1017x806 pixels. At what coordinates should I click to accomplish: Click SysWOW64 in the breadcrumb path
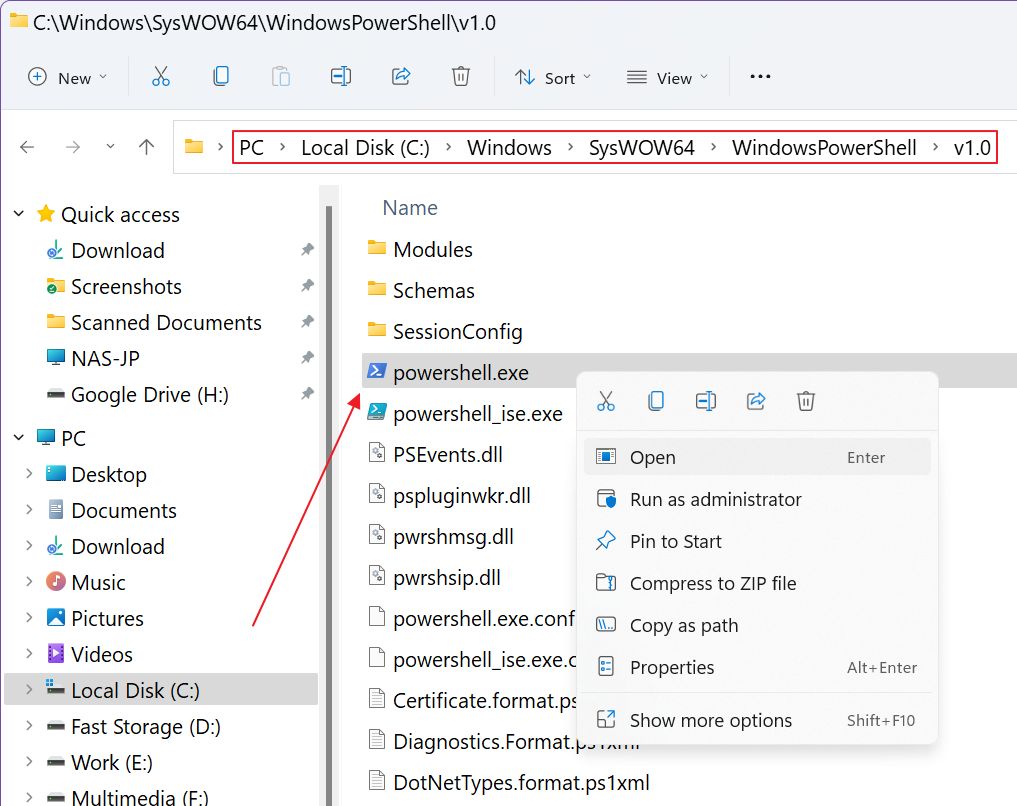641,147
